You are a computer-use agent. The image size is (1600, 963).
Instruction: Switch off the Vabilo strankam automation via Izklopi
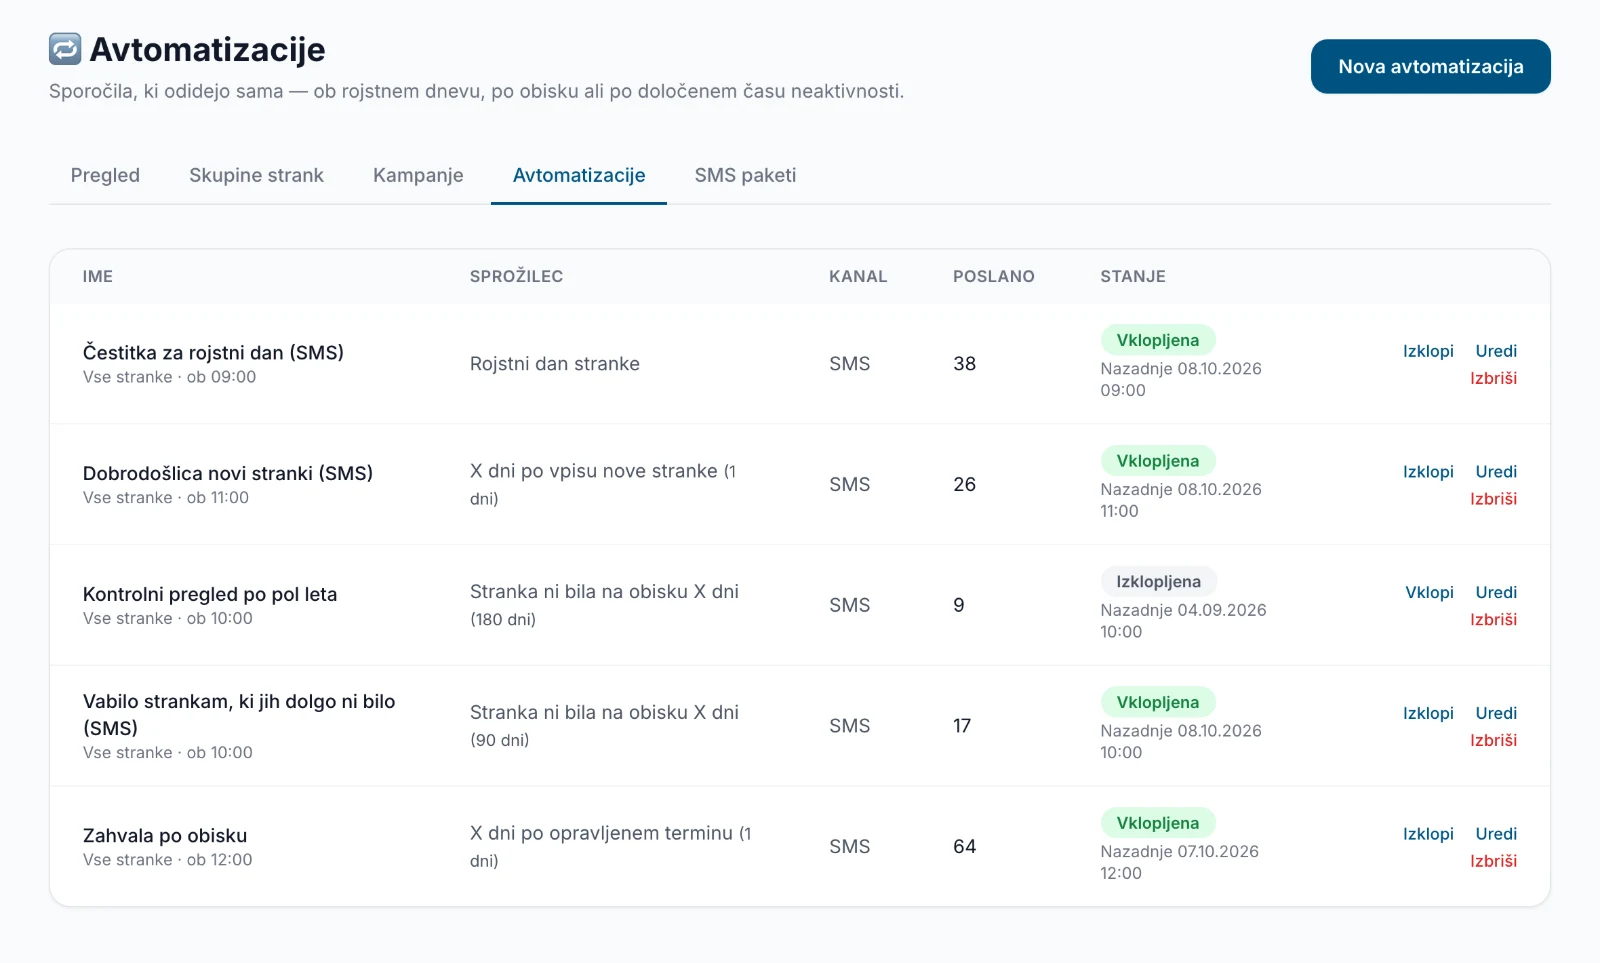1428,714
